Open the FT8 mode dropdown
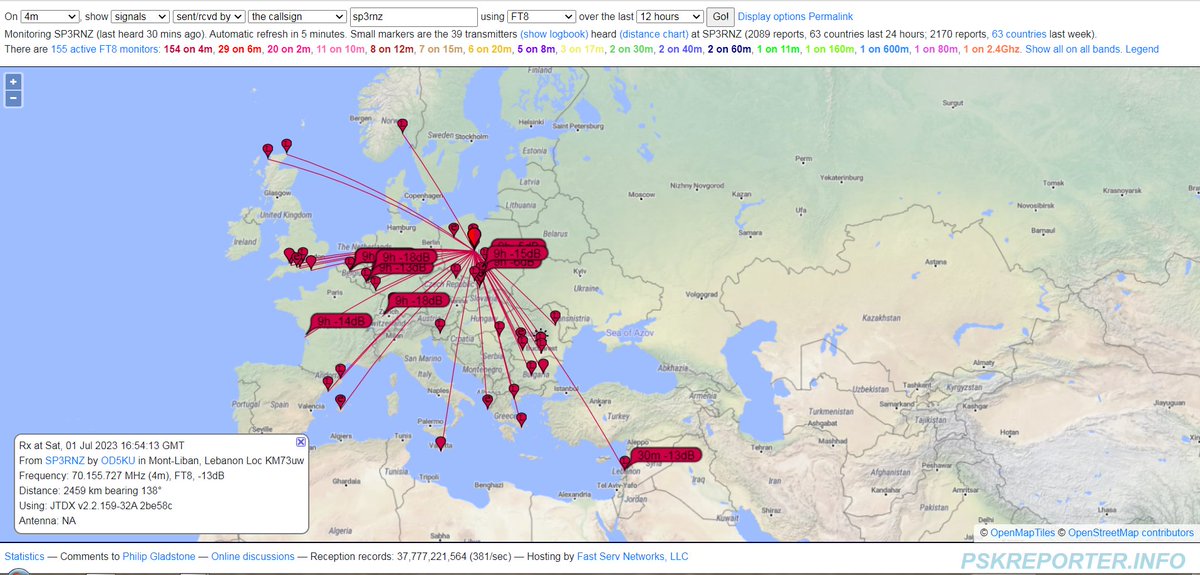Image resolution: width=1200 pixels, height=575 pixels. 541,17
